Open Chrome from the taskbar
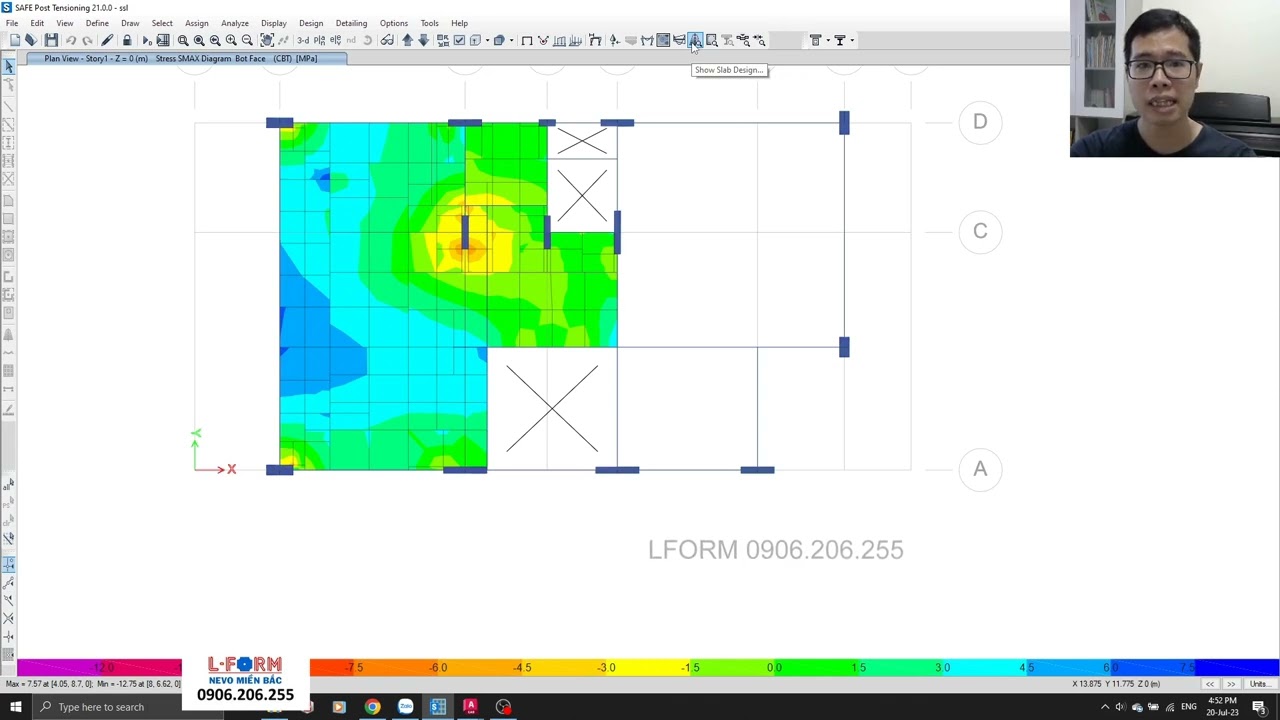 tap(372, 707)
